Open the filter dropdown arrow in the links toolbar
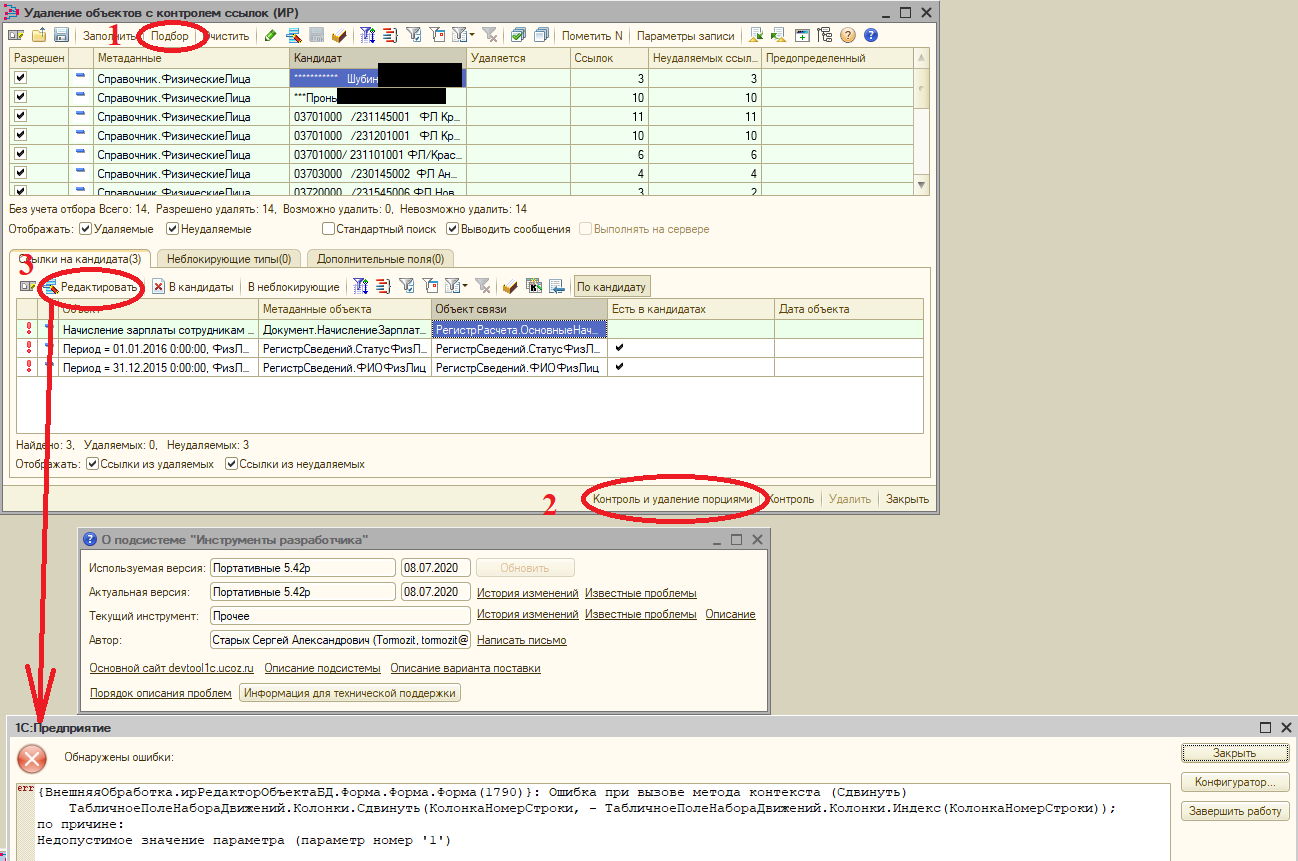The image size is (1298, 861). pos(464,287)
